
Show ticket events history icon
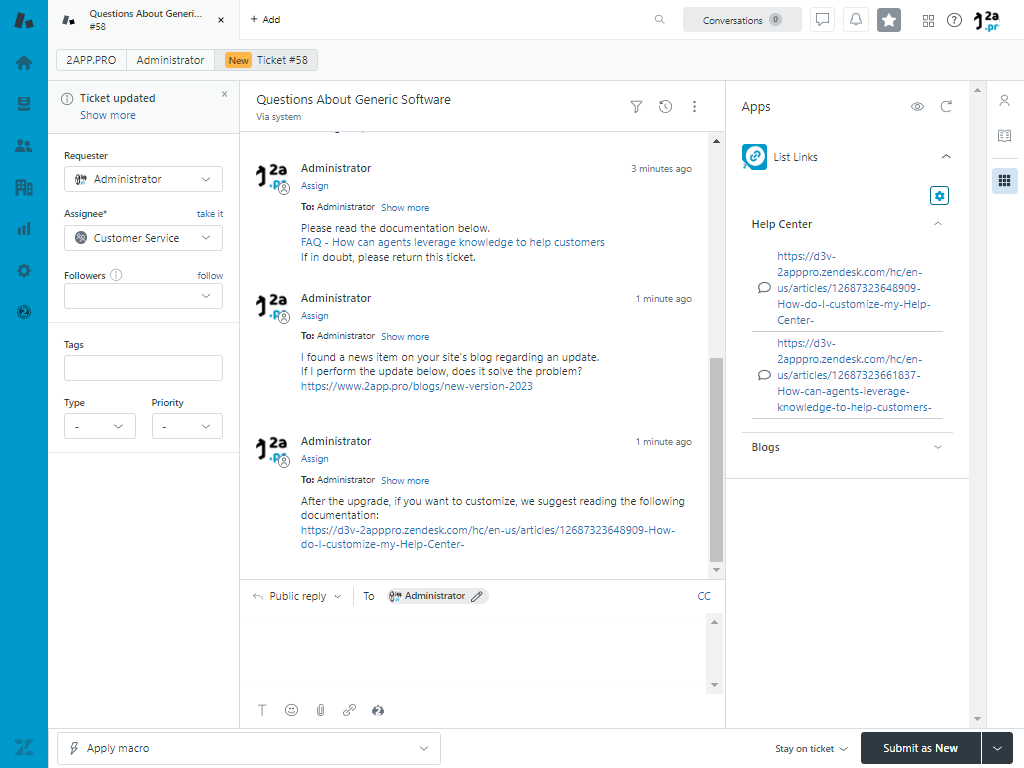click(x=665, y=107)
